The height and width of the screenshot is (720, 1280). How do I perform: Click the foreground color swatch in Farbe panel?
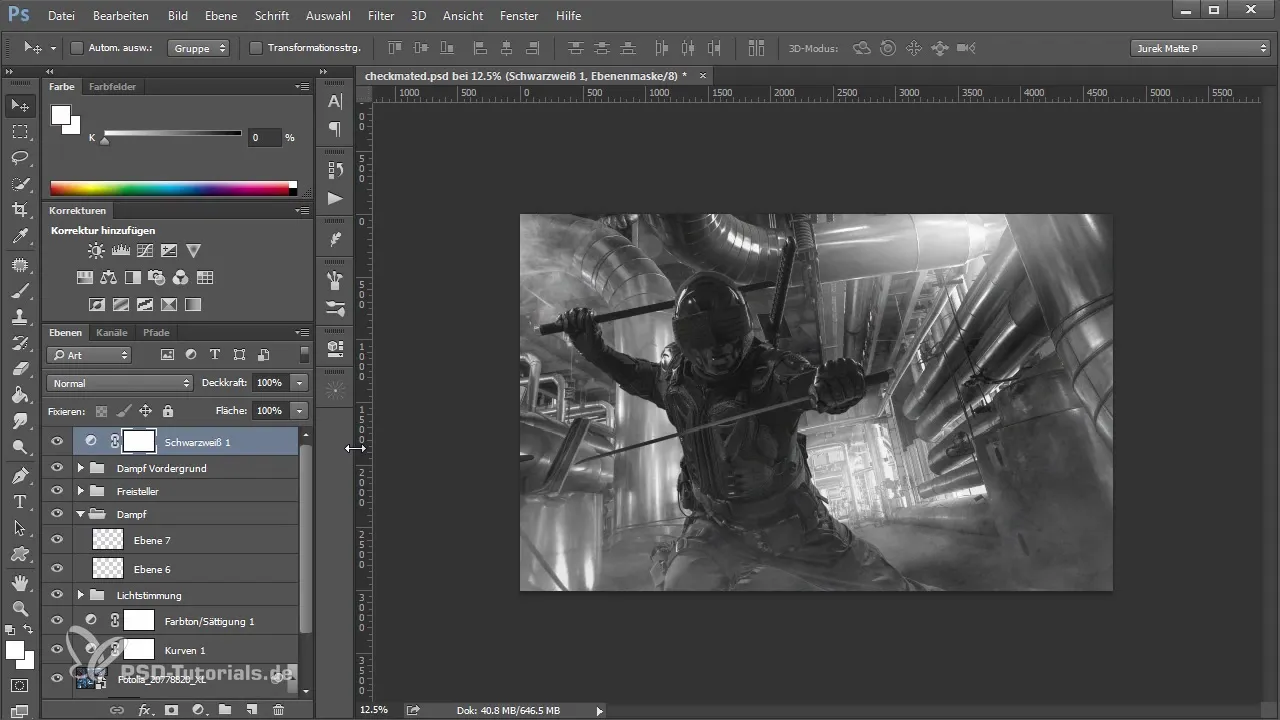click(x=61, y=114)
